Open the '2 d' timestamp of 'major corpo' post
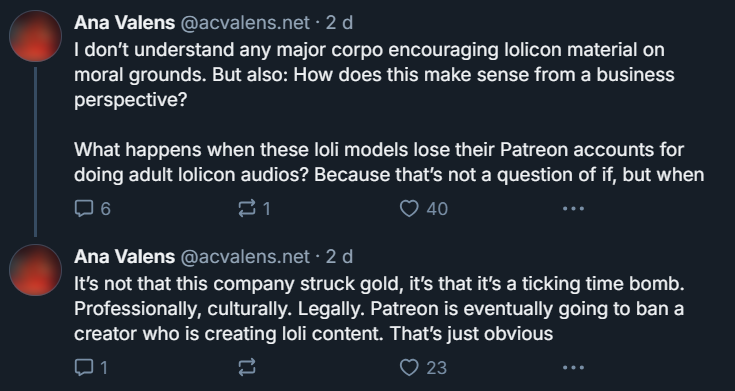Image resolution: width=735 pixels, height=391 pixels. [x=339, y=23]
